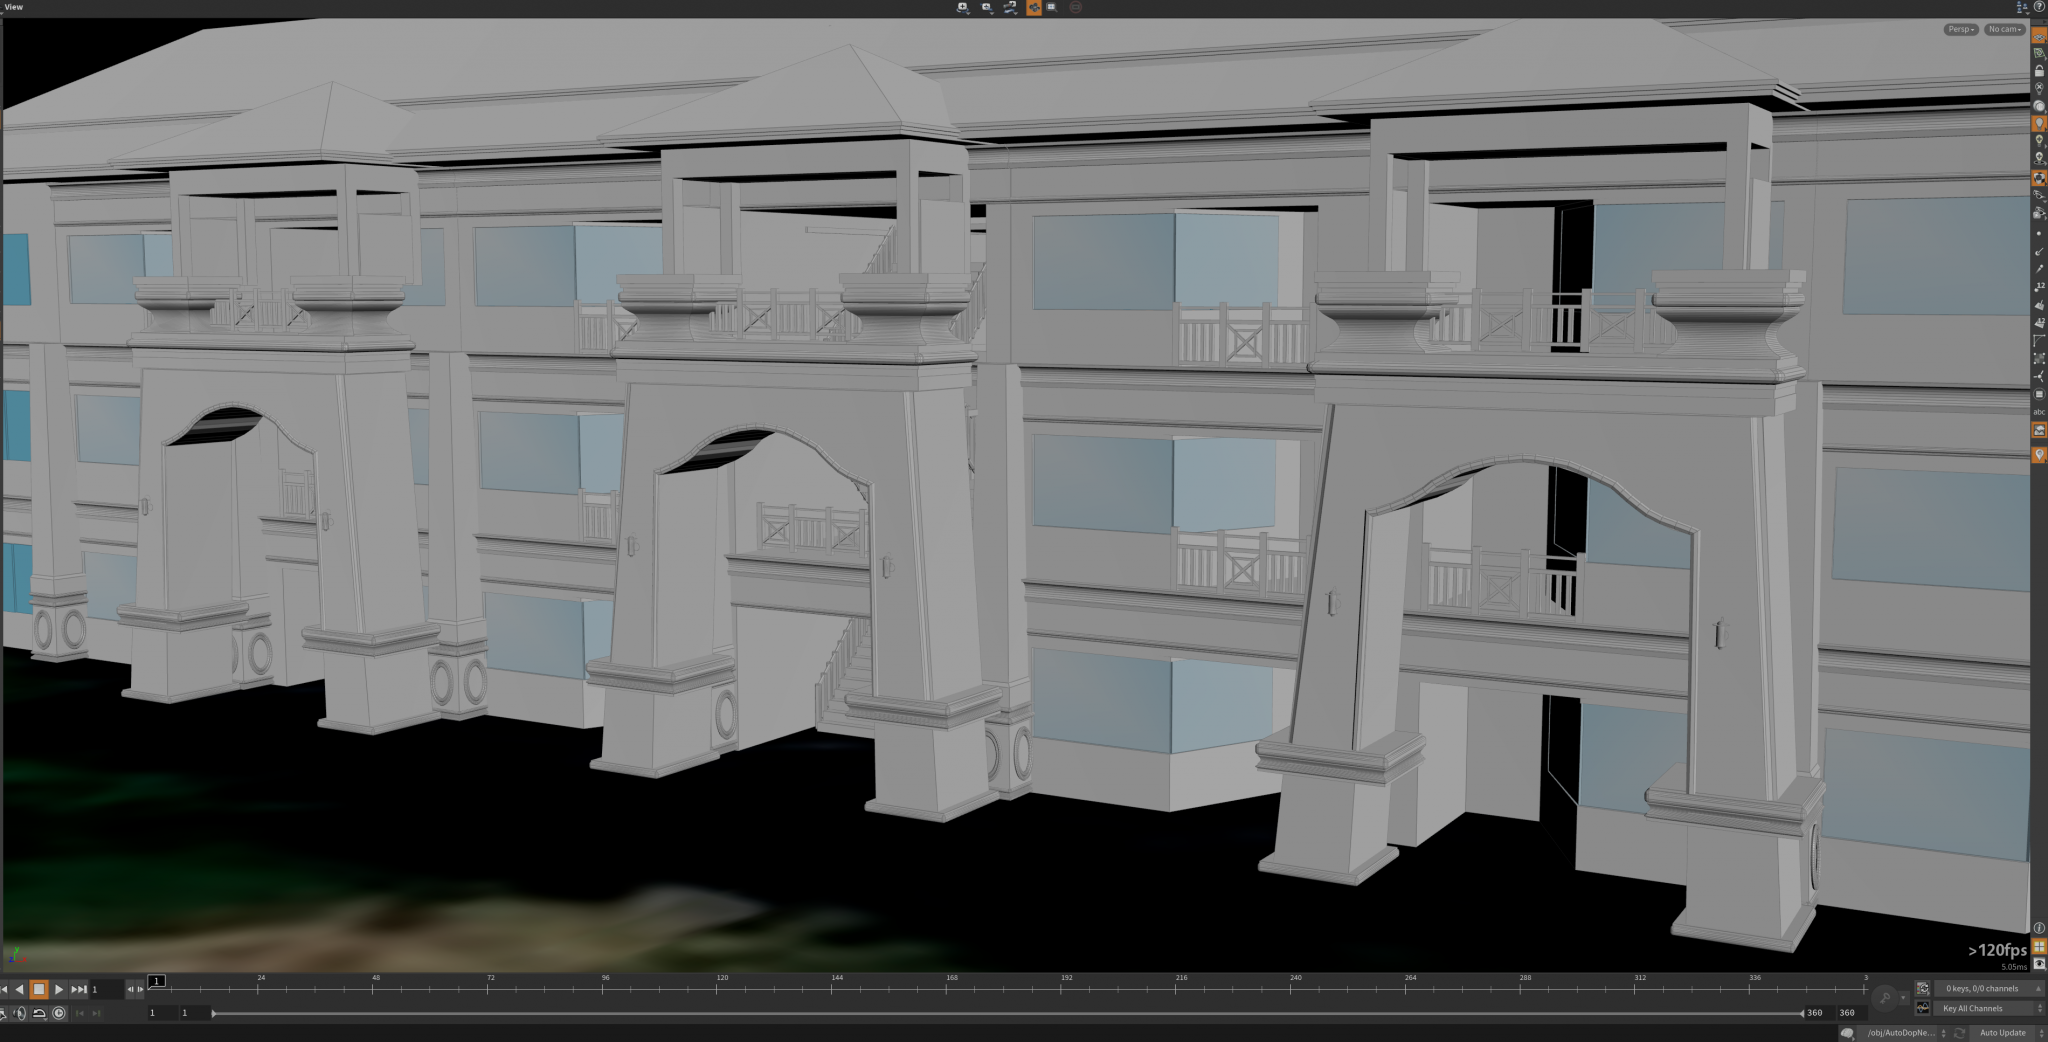Toggle the green reference plane icon

[2039, 53]
